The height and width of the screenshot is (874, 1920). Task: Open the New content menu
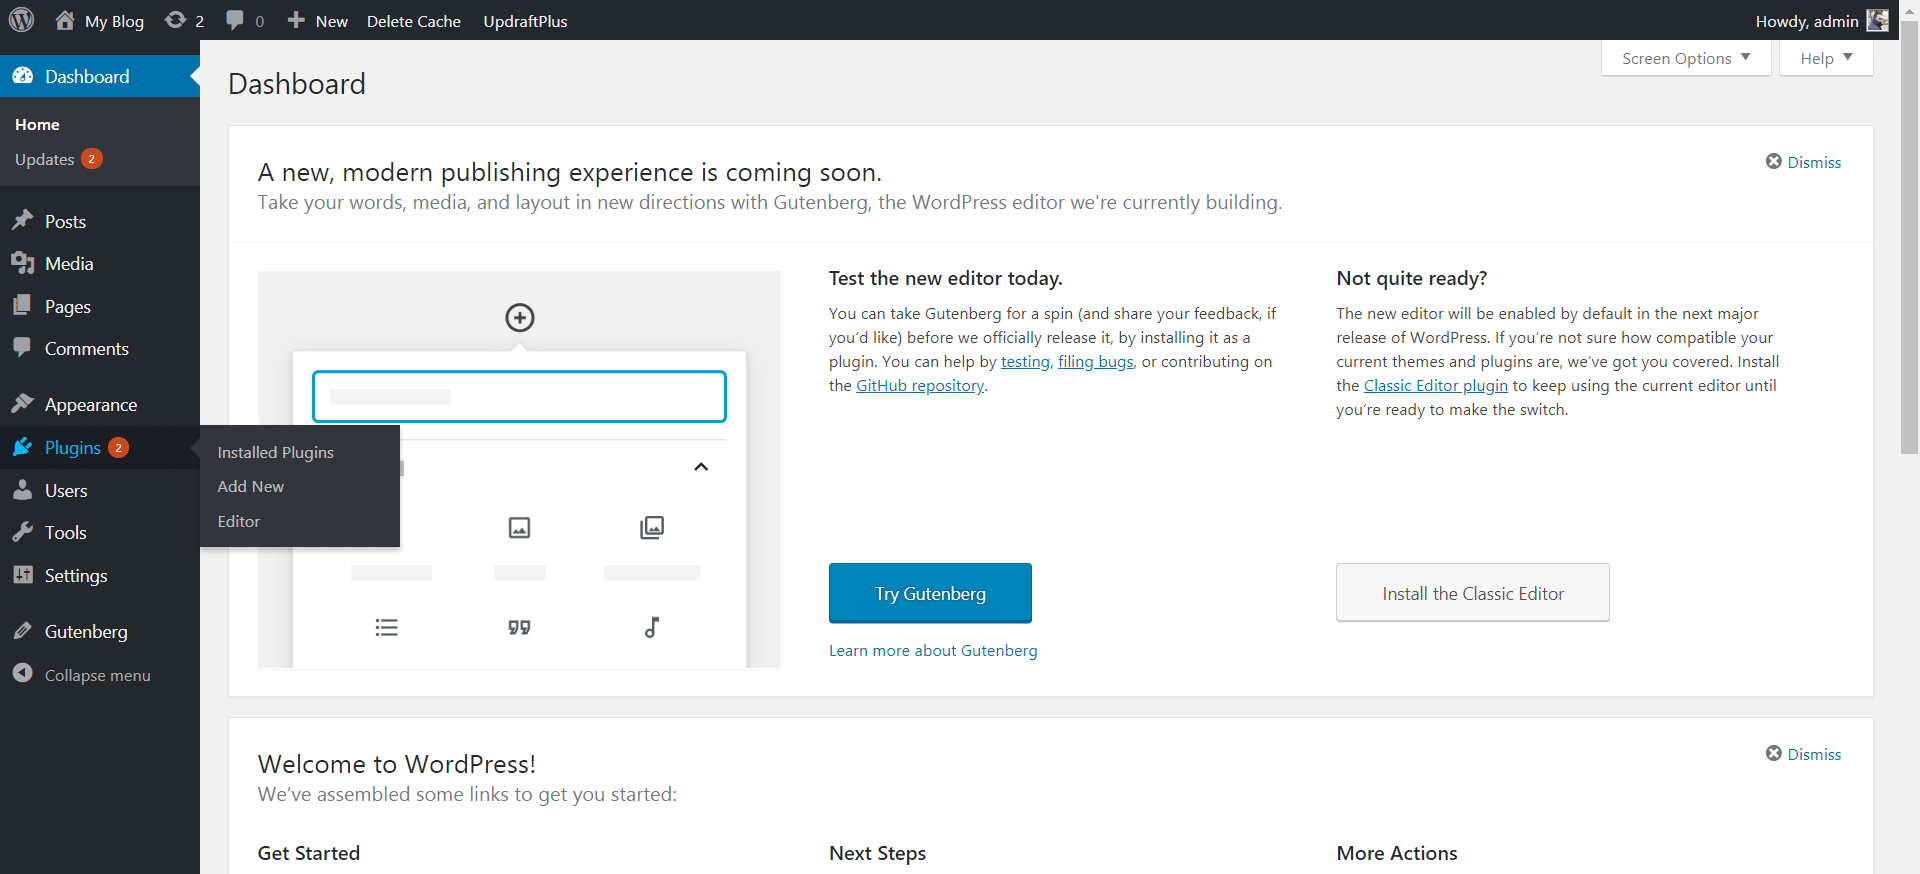(x=318, y=20)
